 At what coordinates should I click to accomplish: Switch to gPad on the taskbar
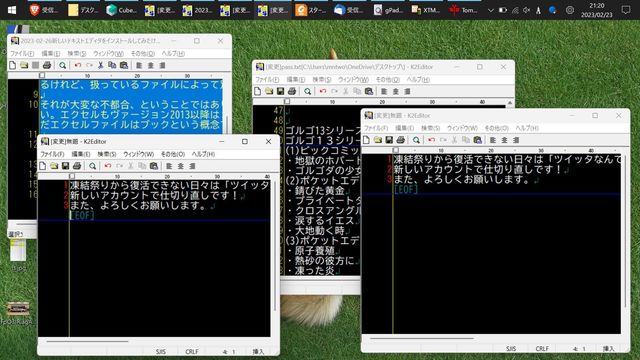388,10
